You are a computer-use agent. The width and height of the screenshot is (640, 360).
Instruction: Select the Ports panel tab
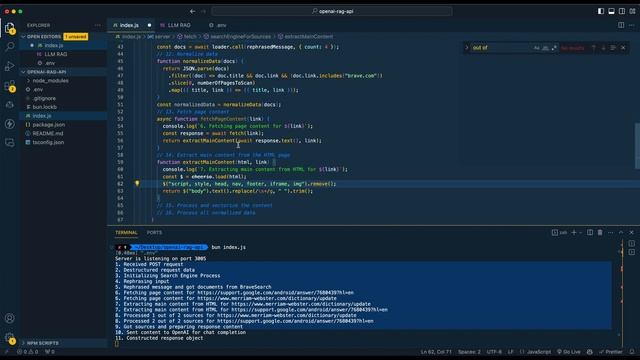point(154,233)
